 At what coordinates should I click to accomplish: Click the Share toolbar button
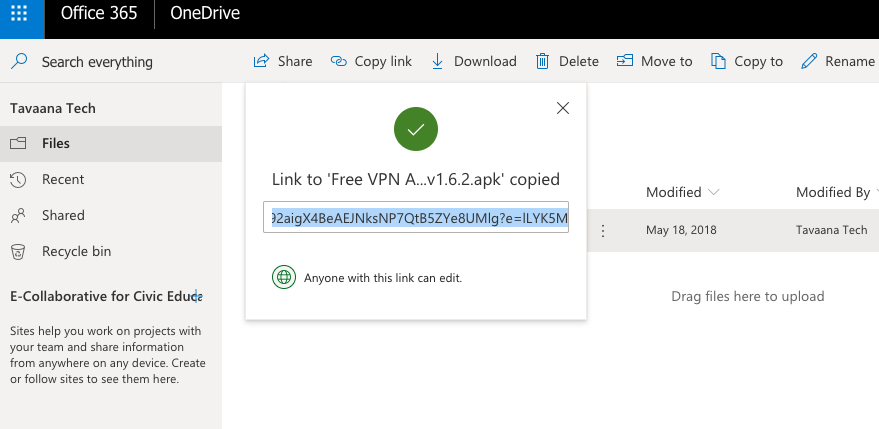(x=283, y=61)
